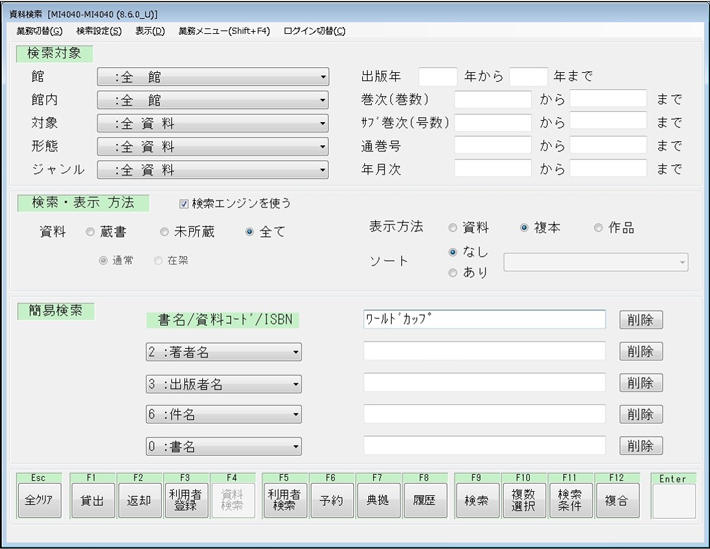The width and height of the screenshot is (710, 549).
Task: Click サブ巻次(号数) from field
Action: 493,122
